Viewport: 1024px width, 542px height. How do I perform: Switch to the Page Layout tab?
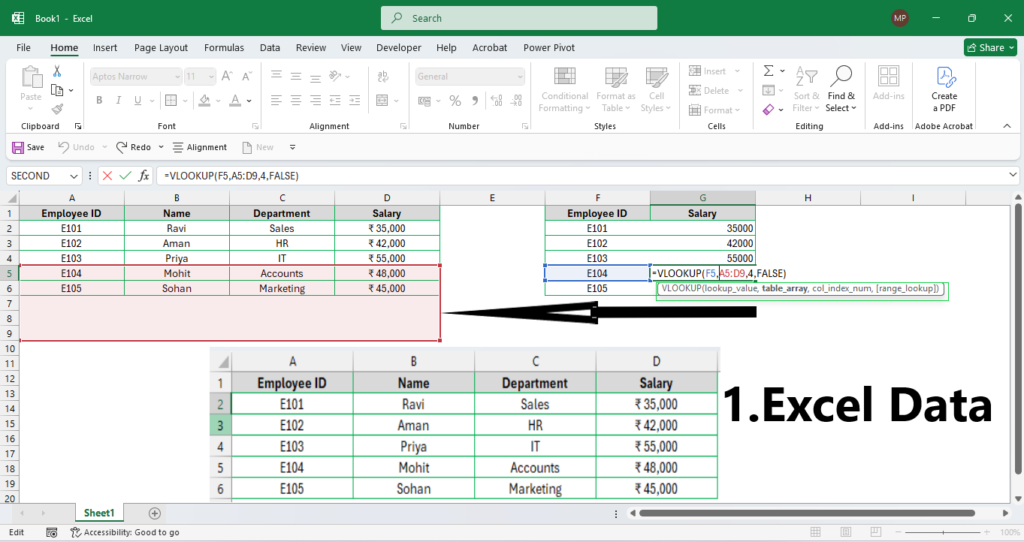pos(161,48)
